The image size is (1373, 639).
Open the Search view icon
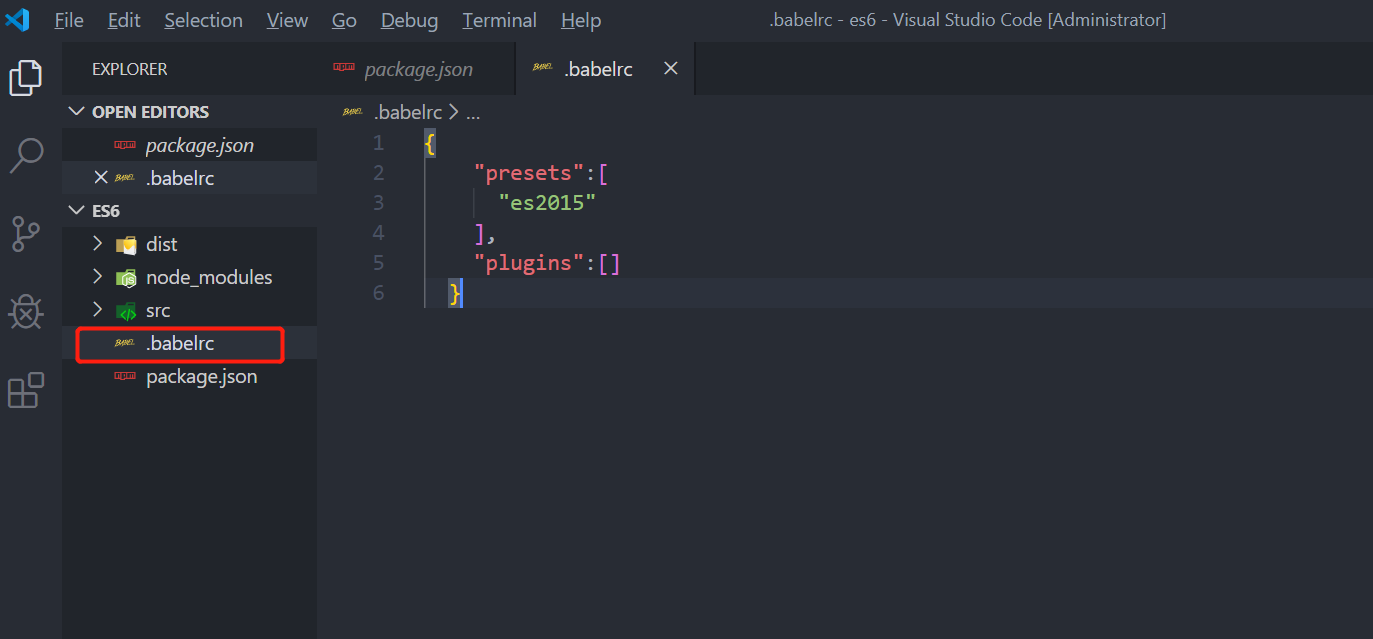tap(26, 155)
